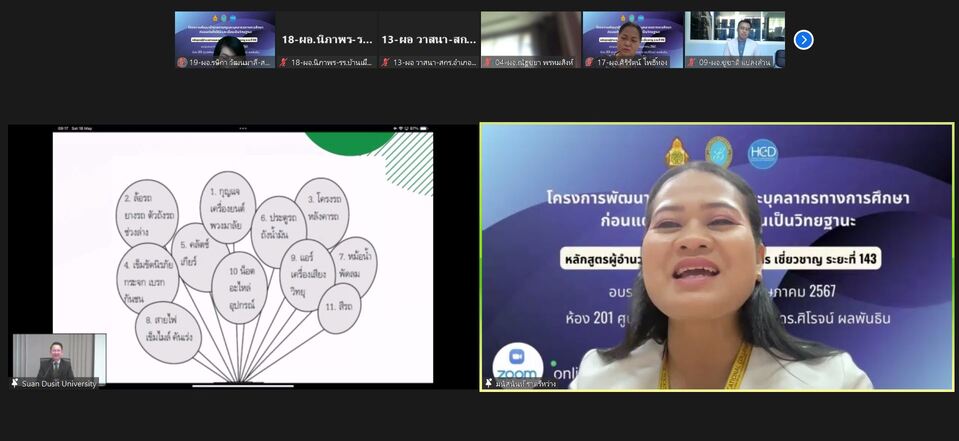Click Zoom logo in speaker's virtual background
Screen dimensions: 959x441
click(517, 363)
